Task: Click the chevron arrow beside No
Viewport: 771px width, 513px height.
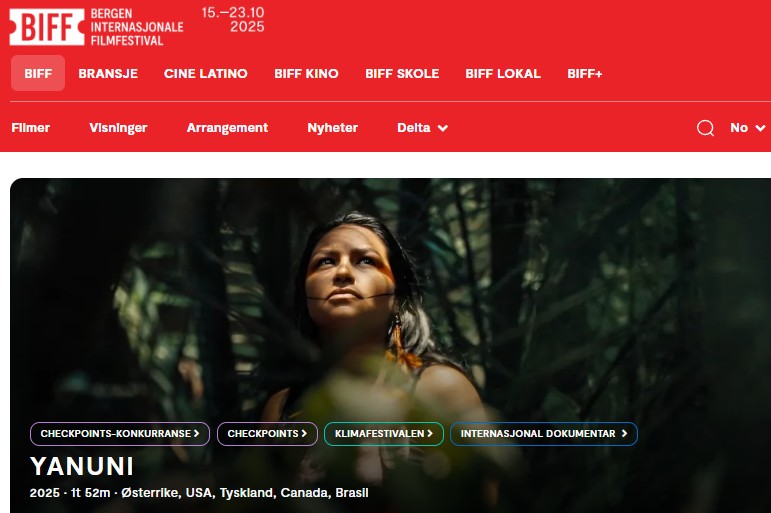Action: pos(760,128)
